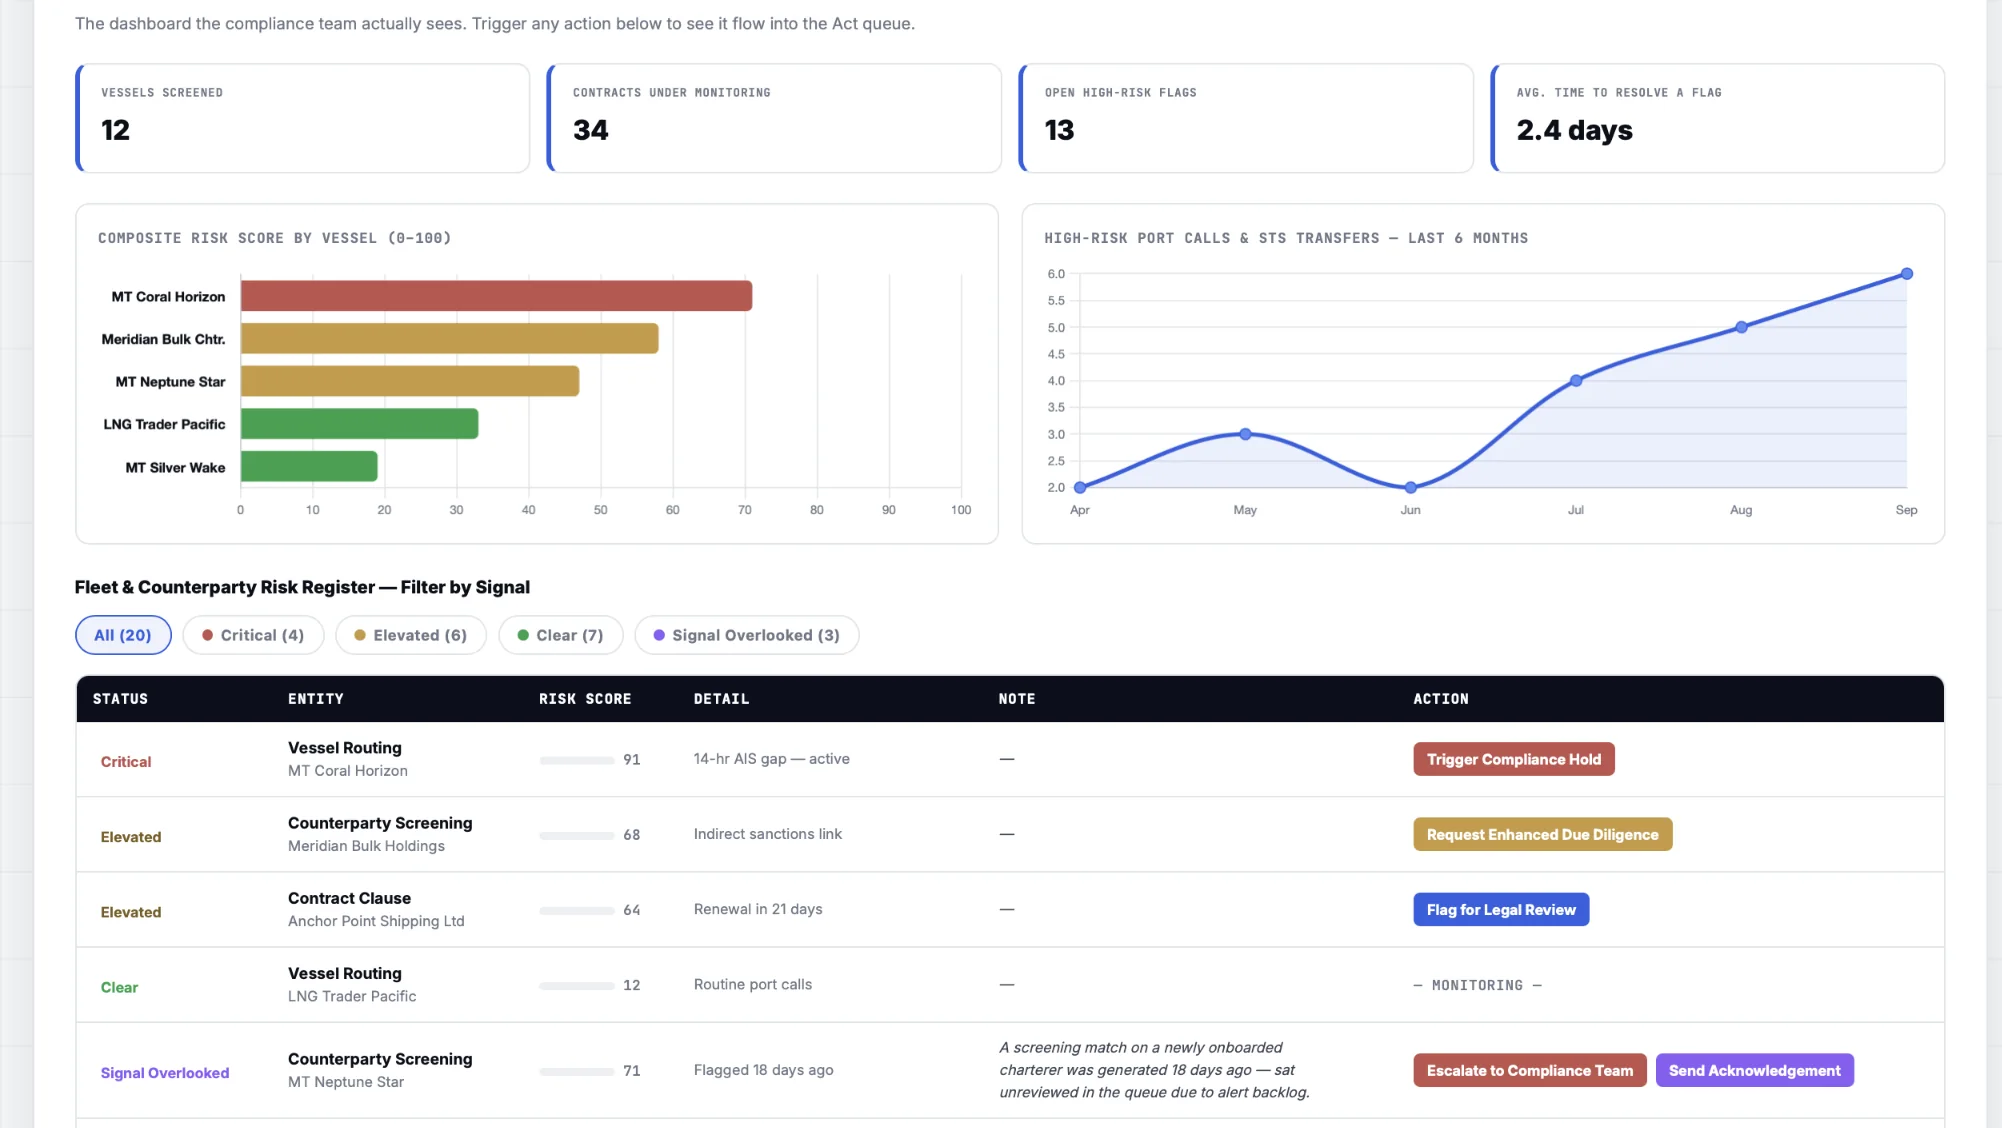Click the MT Coral Horizon risk bar
Screen dimensions: 2002x1128
click(x=496, y=296)
